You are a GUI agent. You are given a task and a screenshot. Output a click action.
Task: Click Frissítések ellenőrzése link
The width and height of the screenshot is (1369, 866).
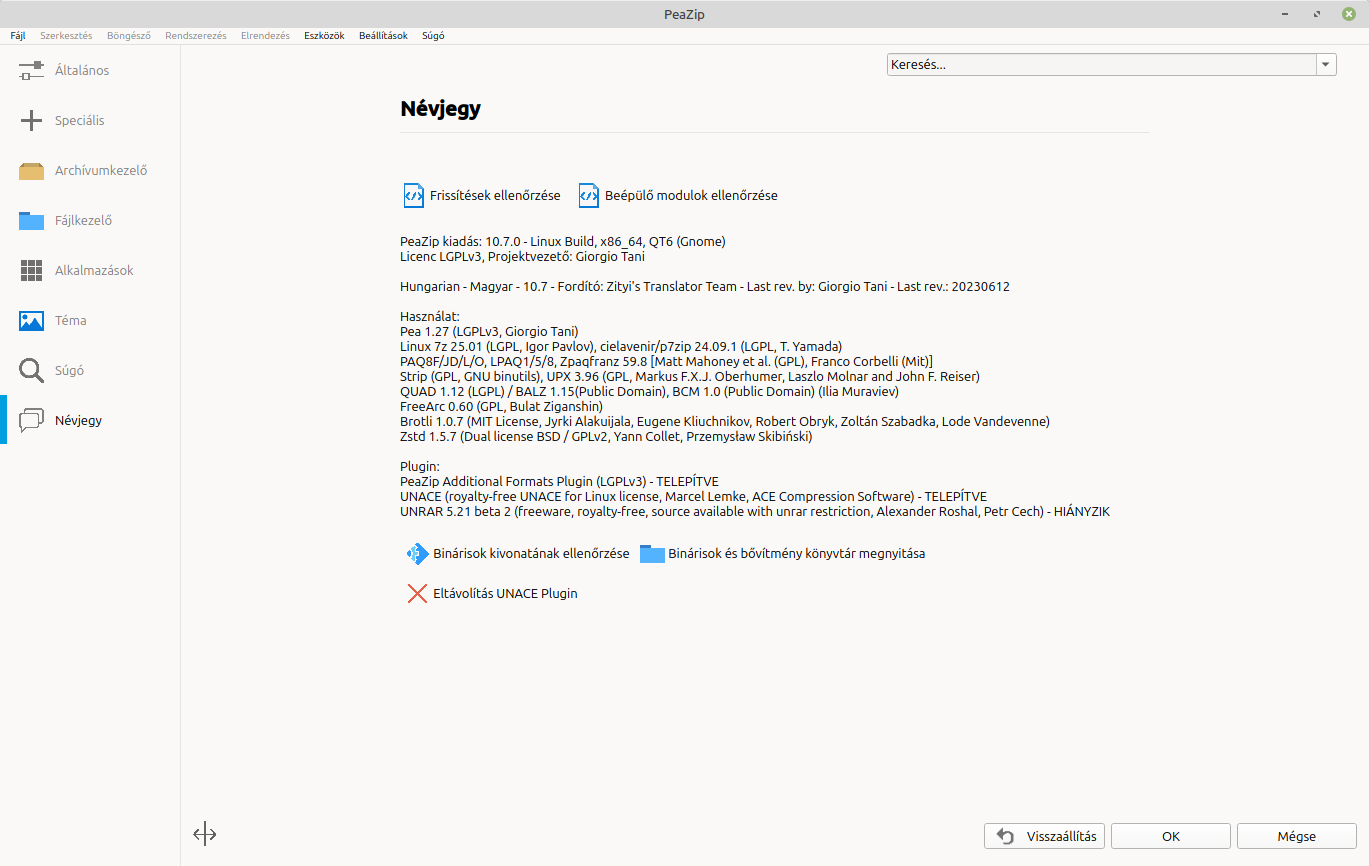pos(494,195)
